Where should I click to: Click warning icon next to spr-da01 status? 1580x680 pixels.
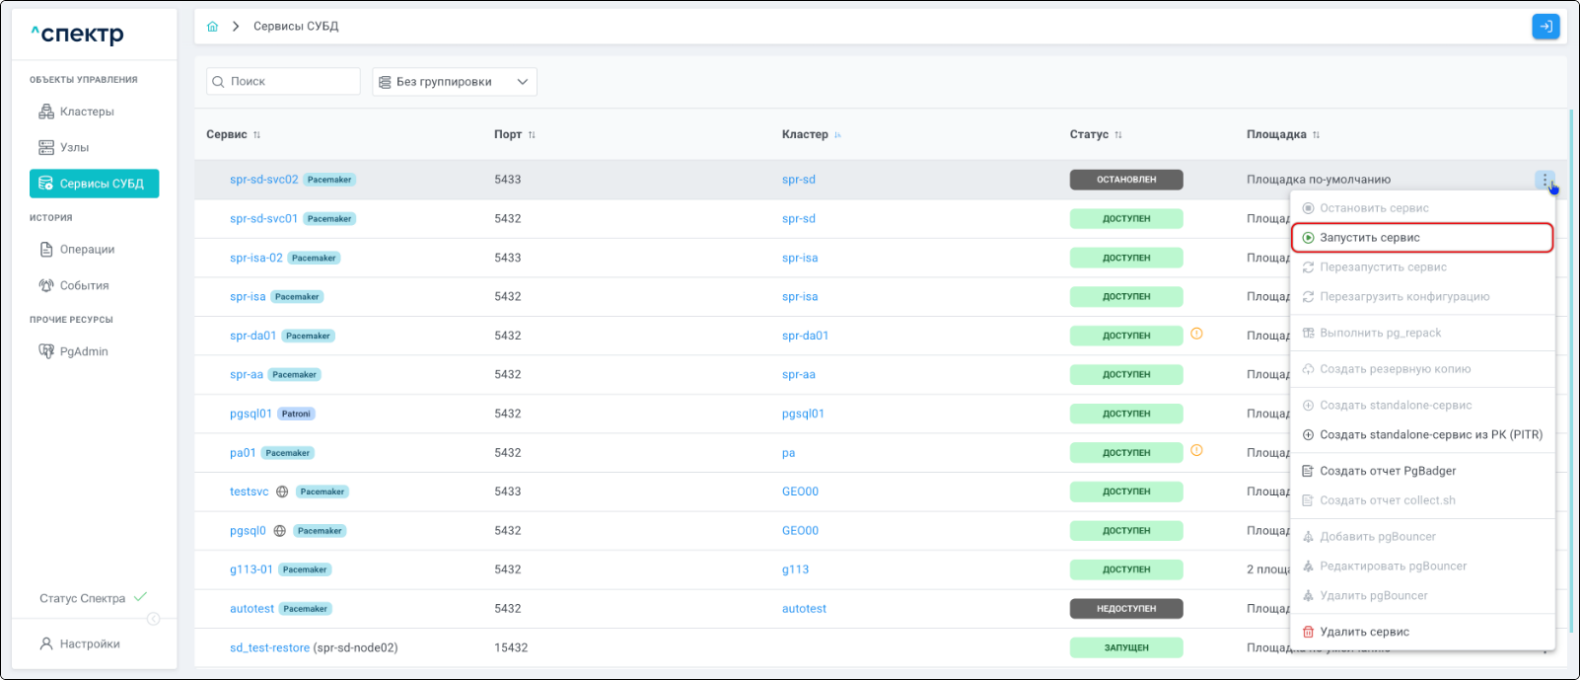tap(1196, 334)
